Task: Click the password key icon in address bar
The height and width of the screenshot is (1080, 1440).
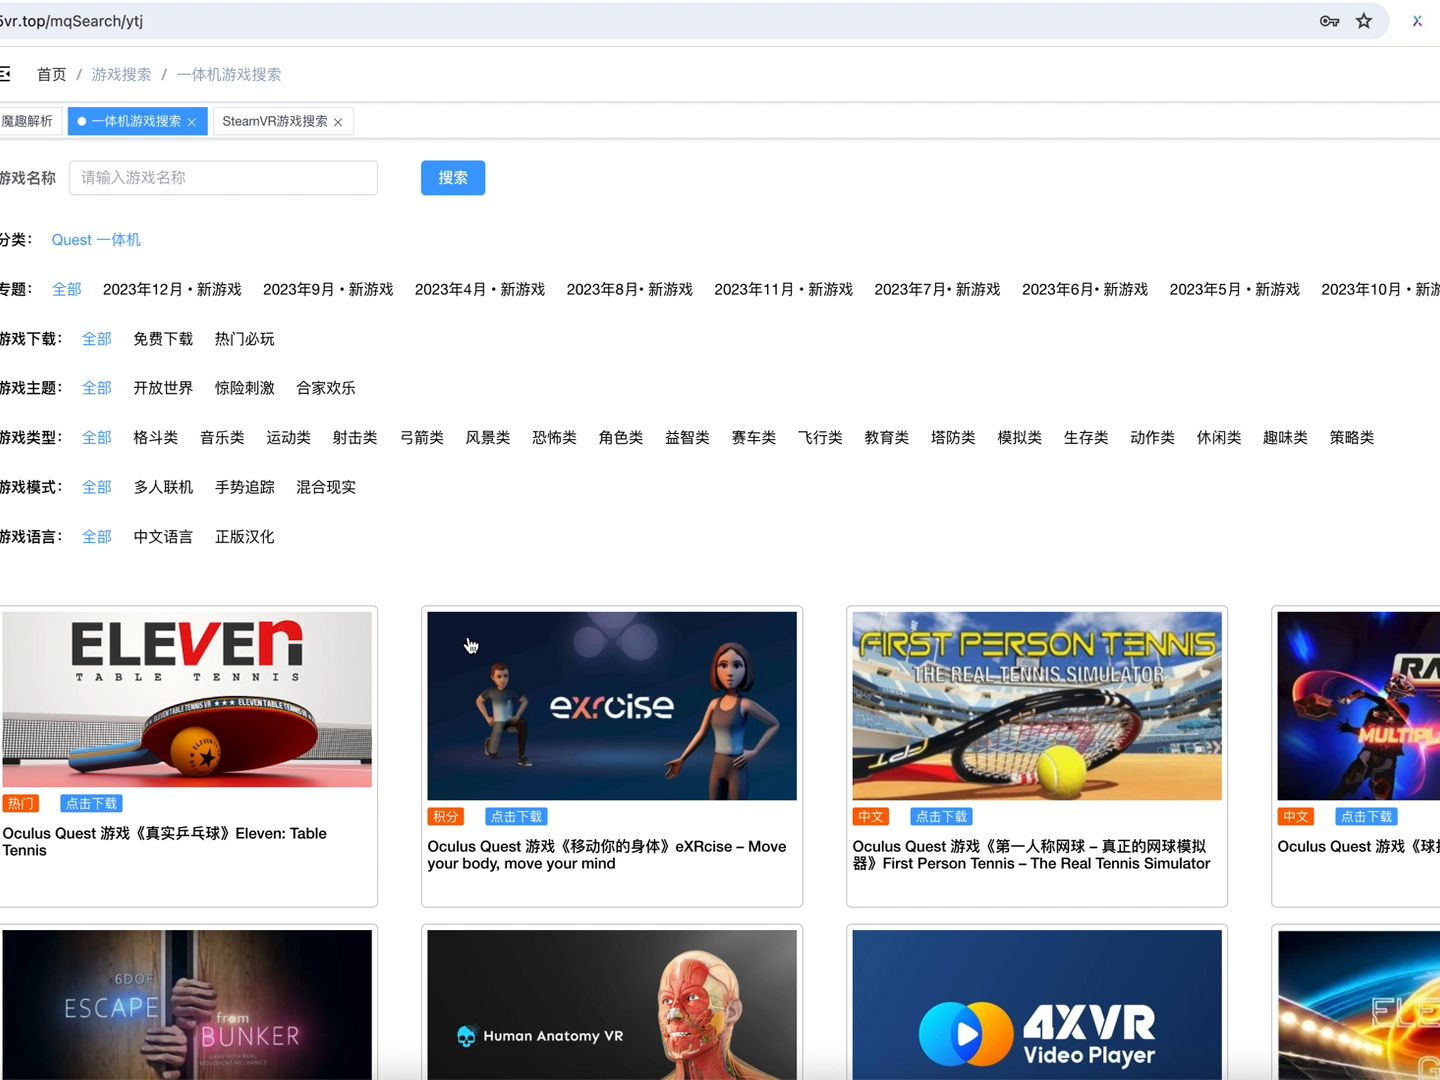Action: click(1329, 21)
